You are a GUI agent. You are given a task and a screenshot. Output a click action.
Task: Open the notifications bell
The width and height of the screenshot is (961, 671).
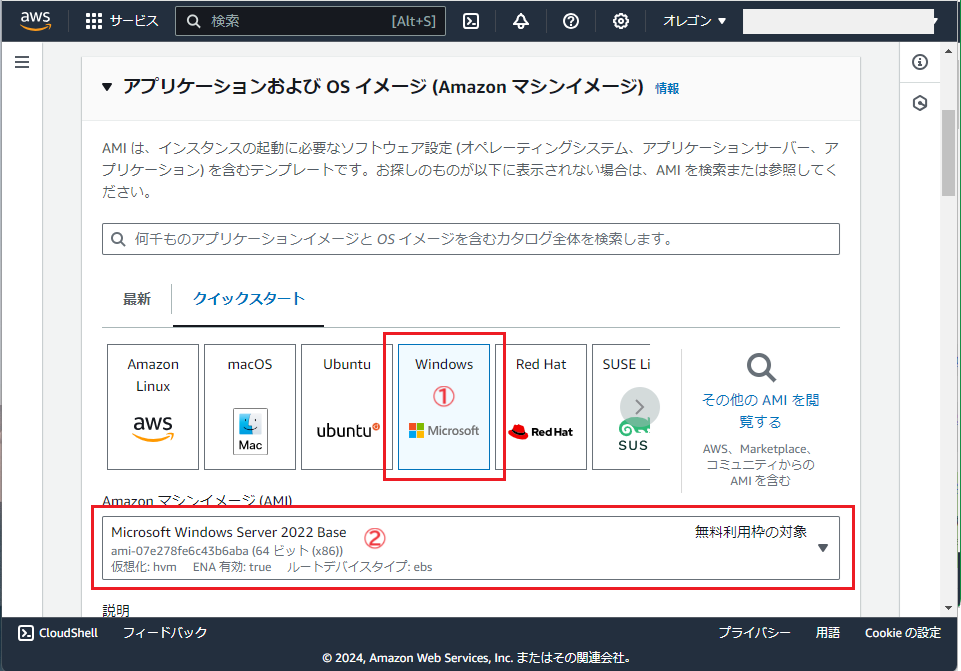tap(521, 21)
